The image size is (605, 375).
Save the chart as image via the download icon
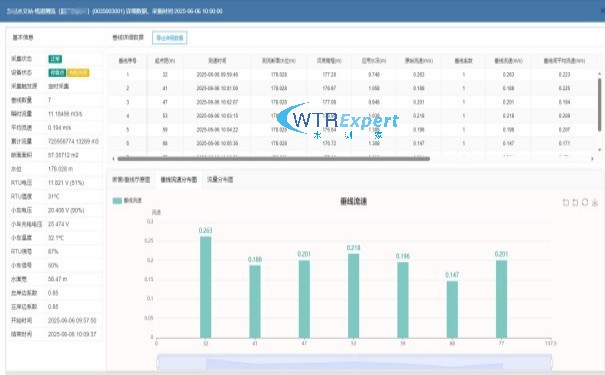[x=595, y=202]
